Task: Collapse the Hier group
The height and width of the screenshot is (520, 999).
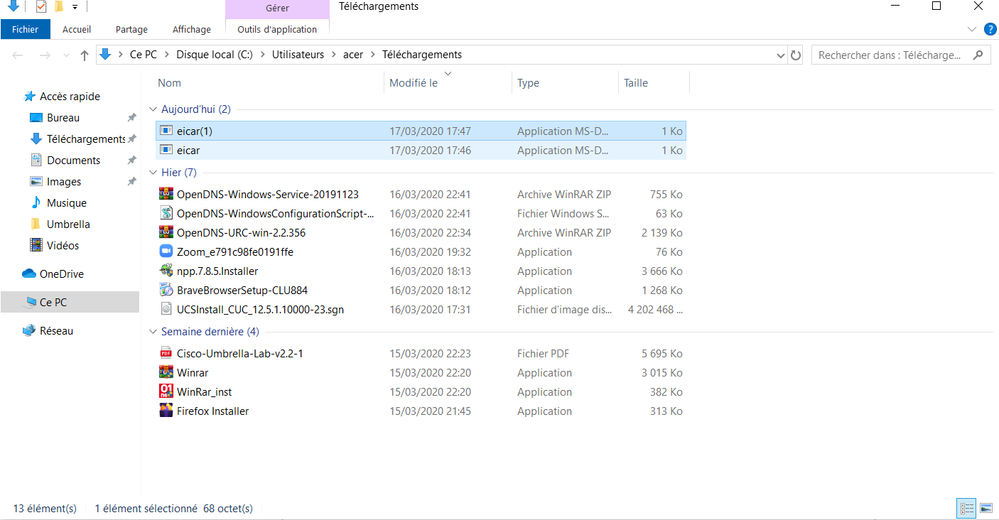Action: click(153, 173)
